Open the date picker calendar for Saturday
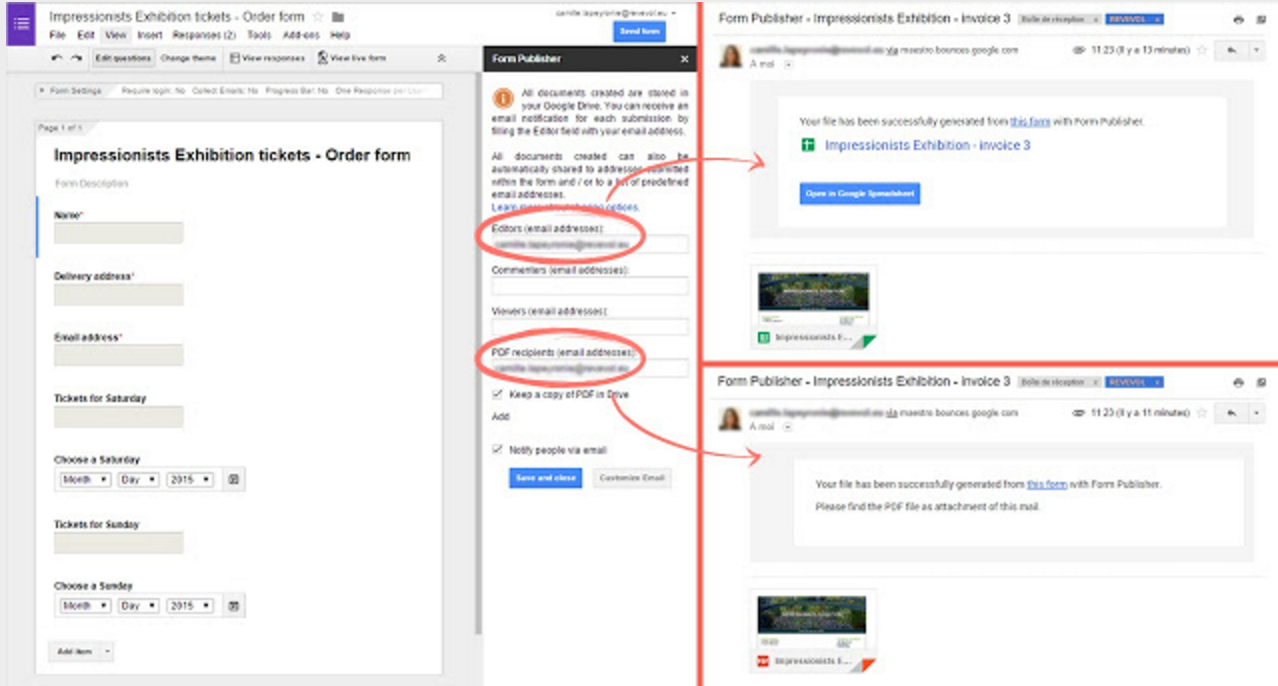 (x=232, y=479)
